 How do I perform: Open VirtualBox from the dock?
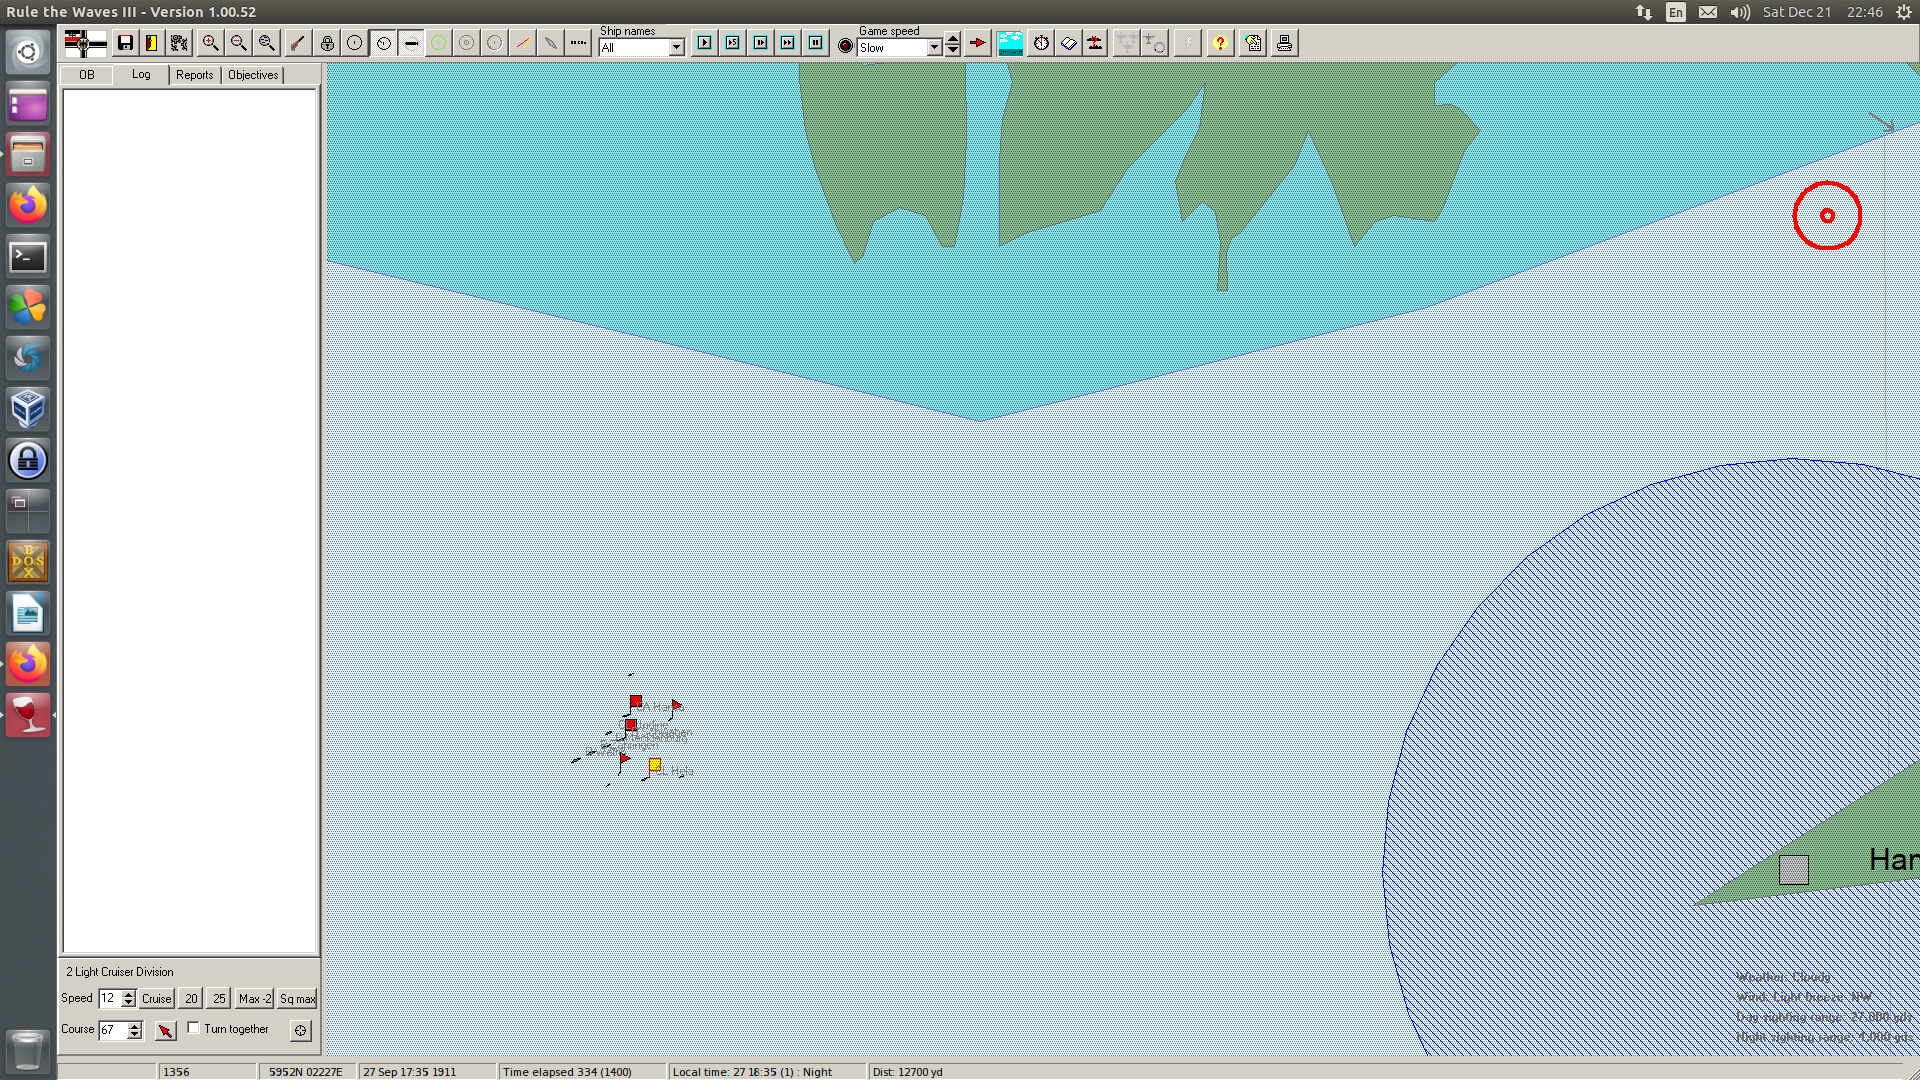coord(28,409)
